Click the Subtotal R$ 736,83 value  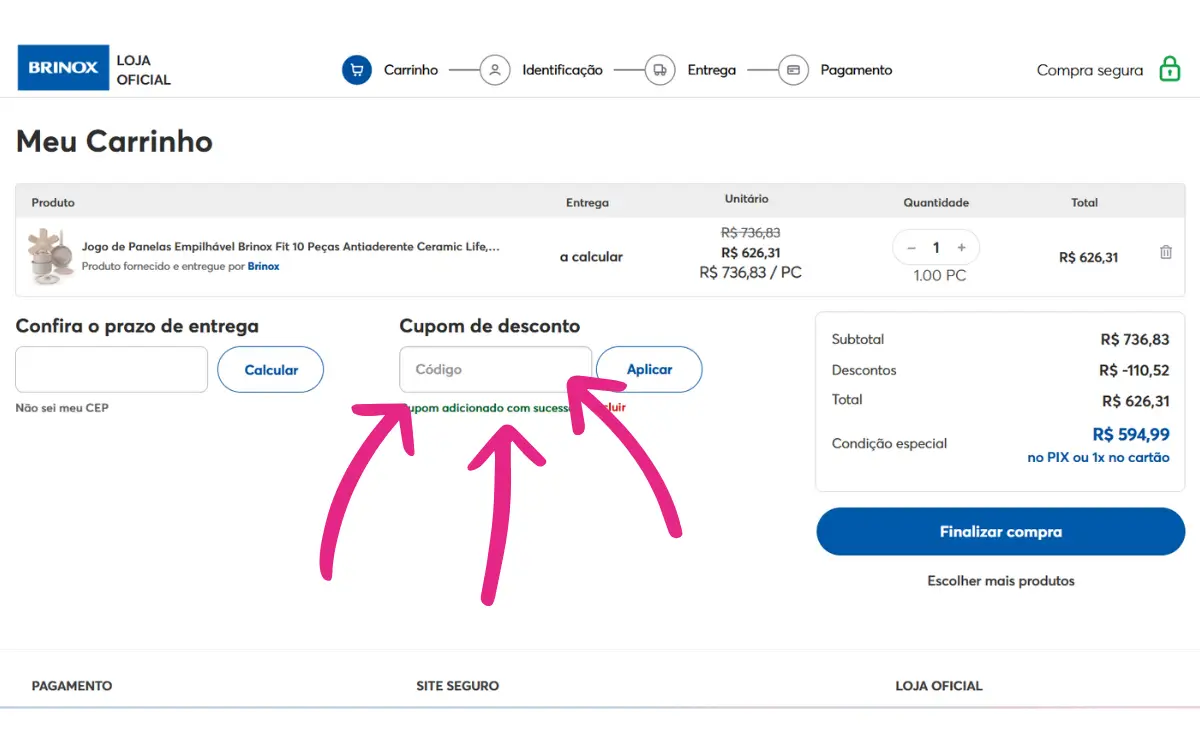coord(1135,339)
